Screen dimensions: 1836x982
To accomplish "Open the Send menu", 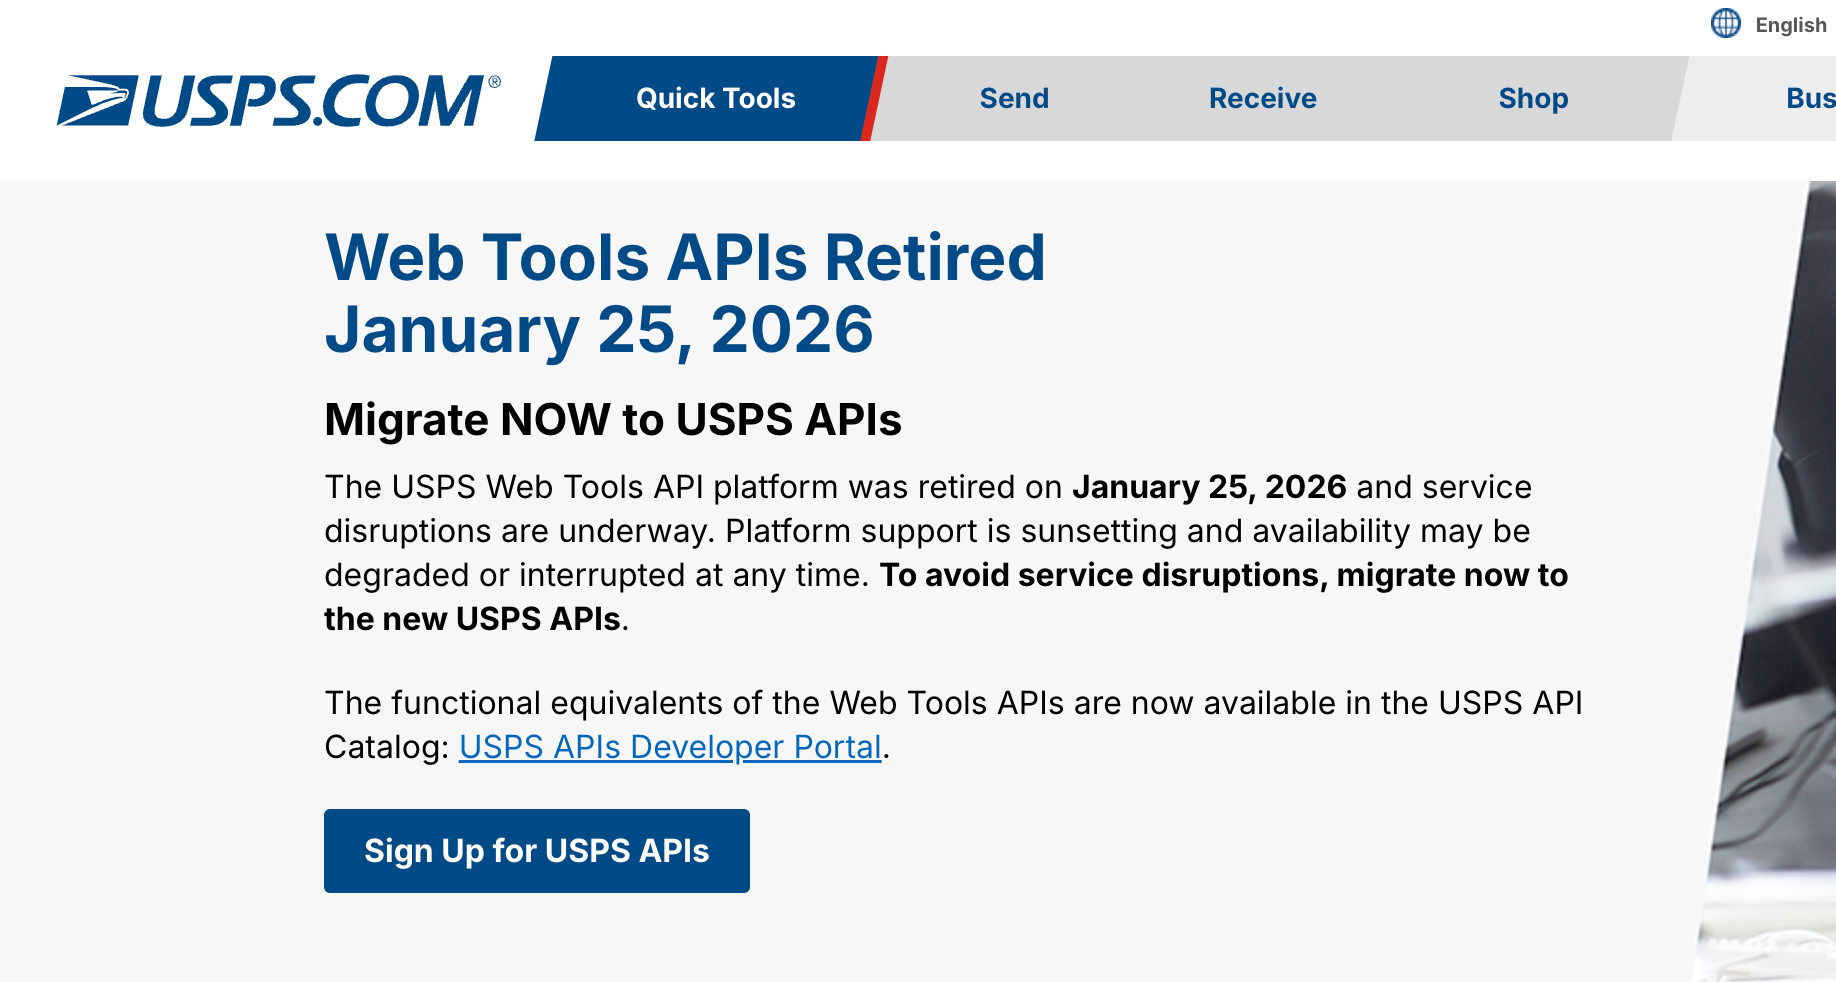I will point(1014,98).
